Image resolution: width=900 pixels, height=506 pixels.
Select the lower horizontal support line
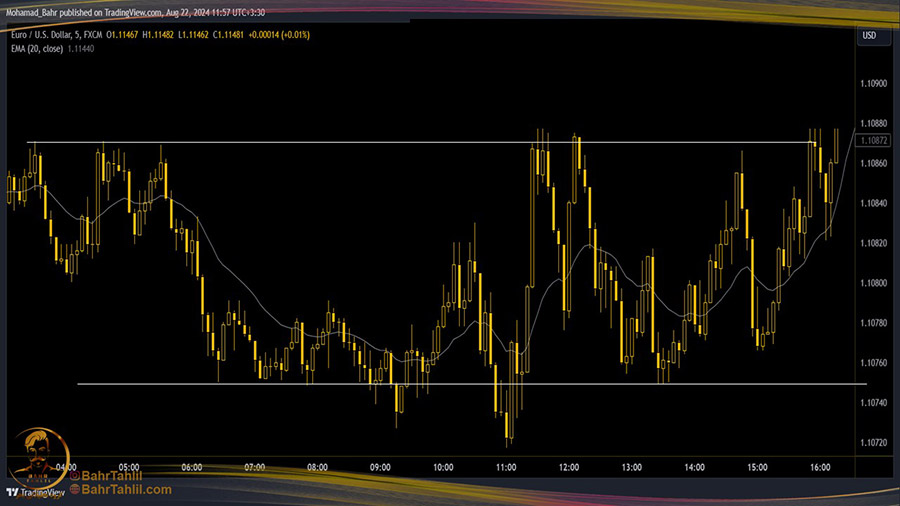click(300, 384)
